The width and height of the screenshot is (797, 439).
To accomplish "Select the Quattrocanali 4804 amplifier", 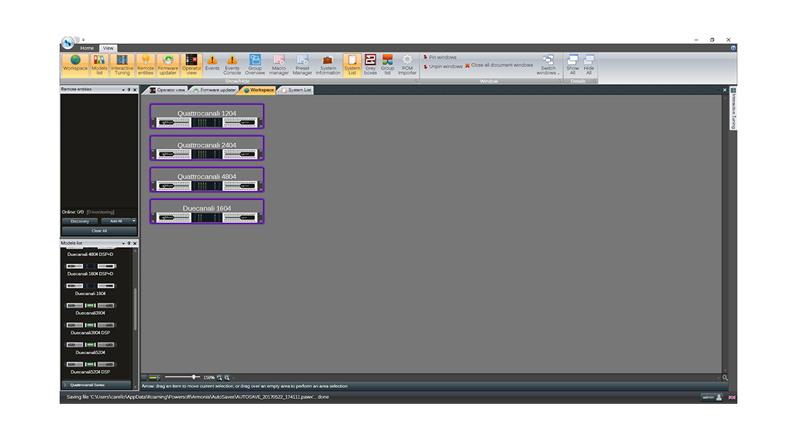I will pyautogui.click(x=207, y=179).
